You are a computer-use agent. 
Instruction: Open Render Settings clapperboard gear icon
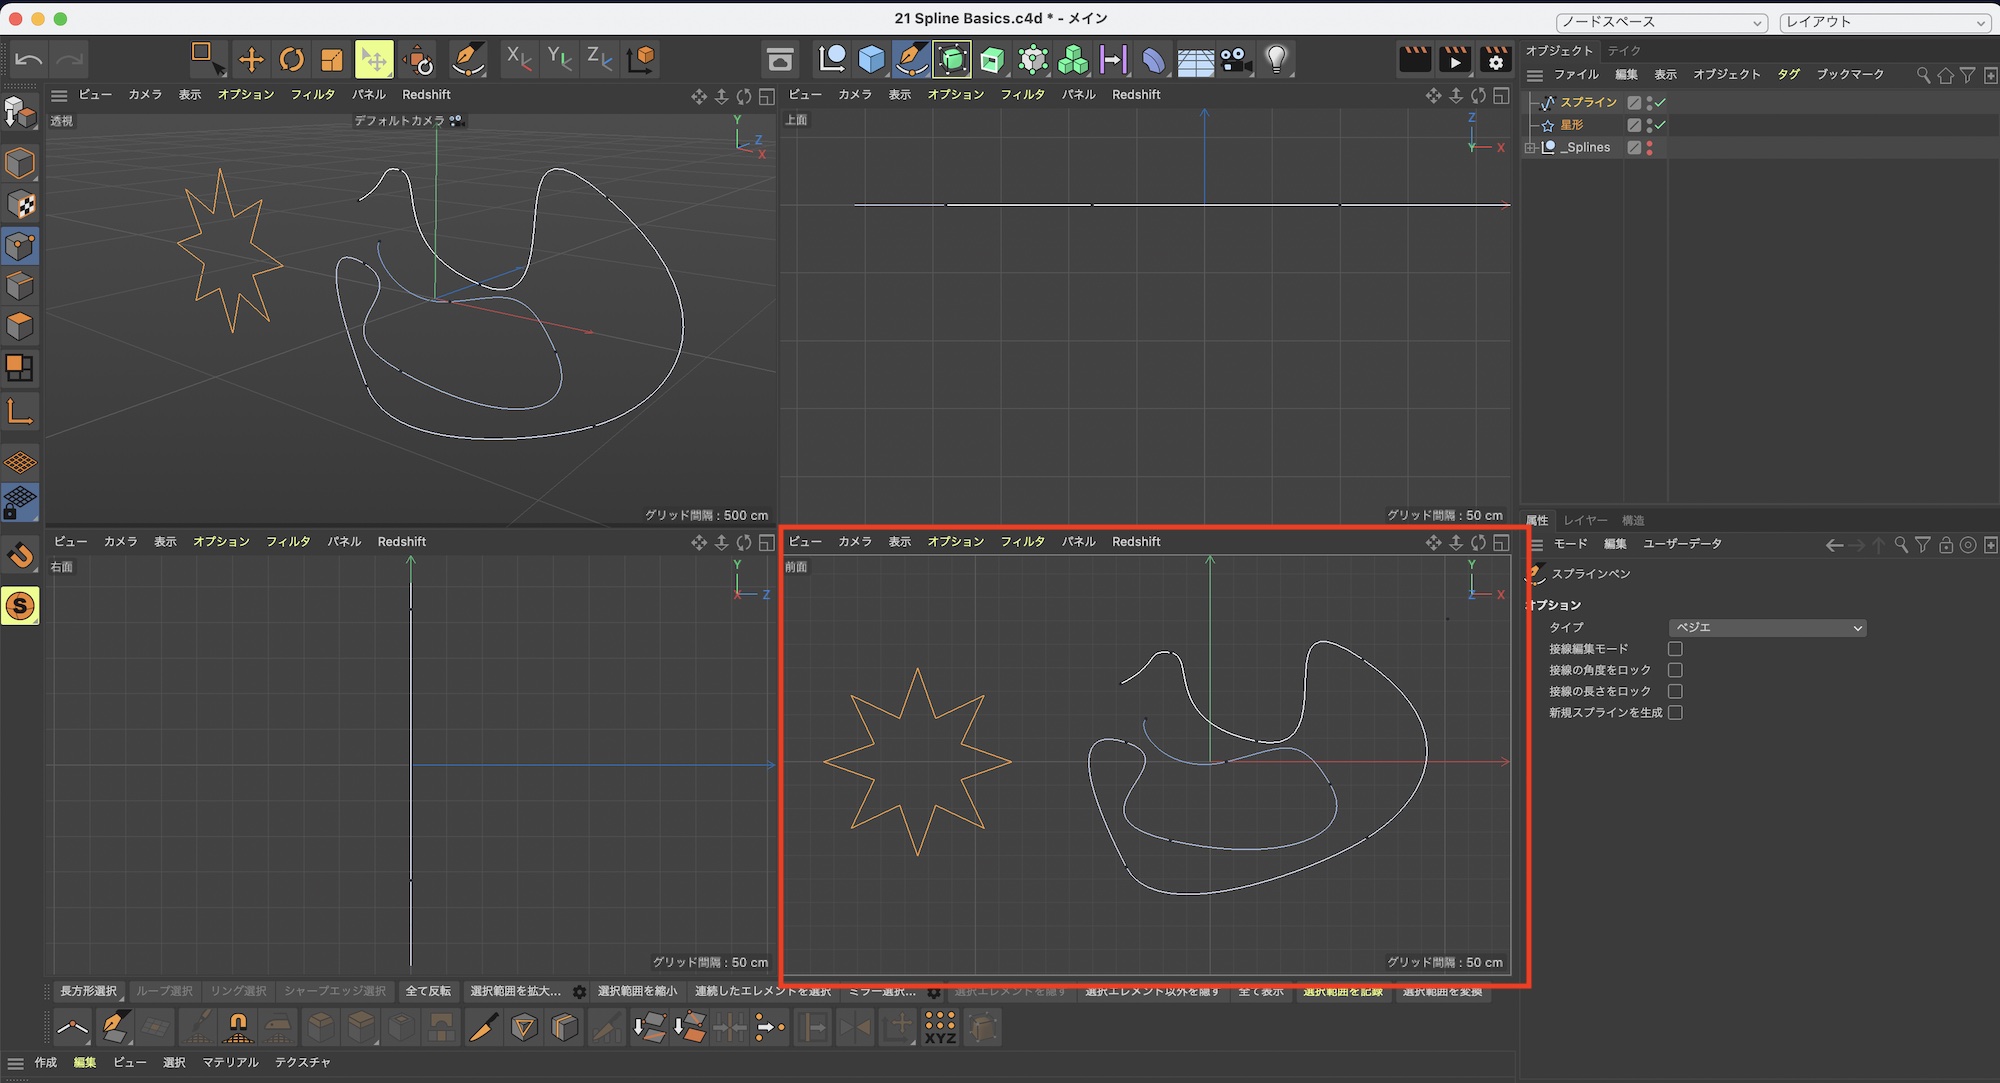point(1495,60)
